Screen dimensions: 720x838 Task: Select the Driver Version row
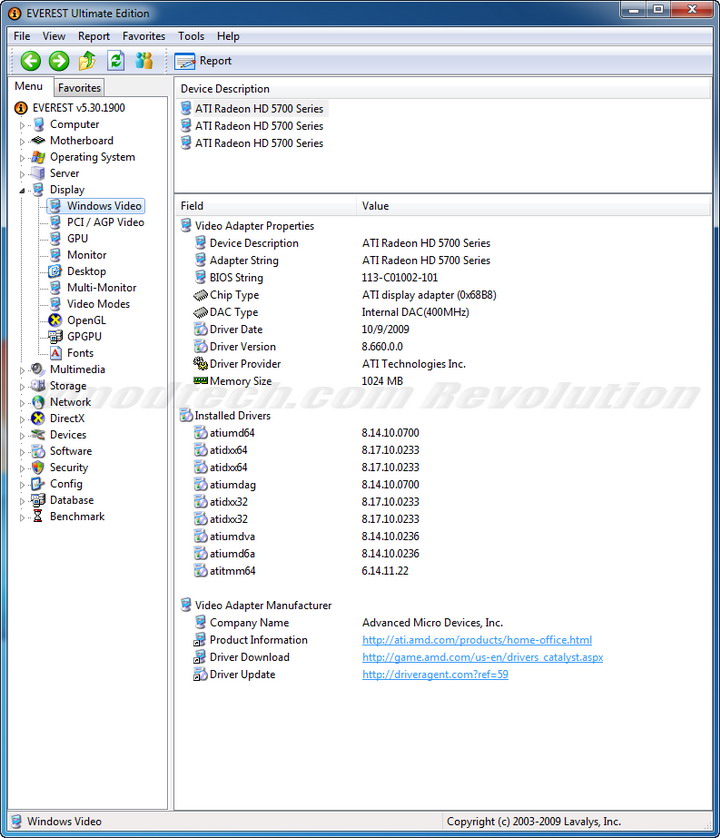[443, 346]
